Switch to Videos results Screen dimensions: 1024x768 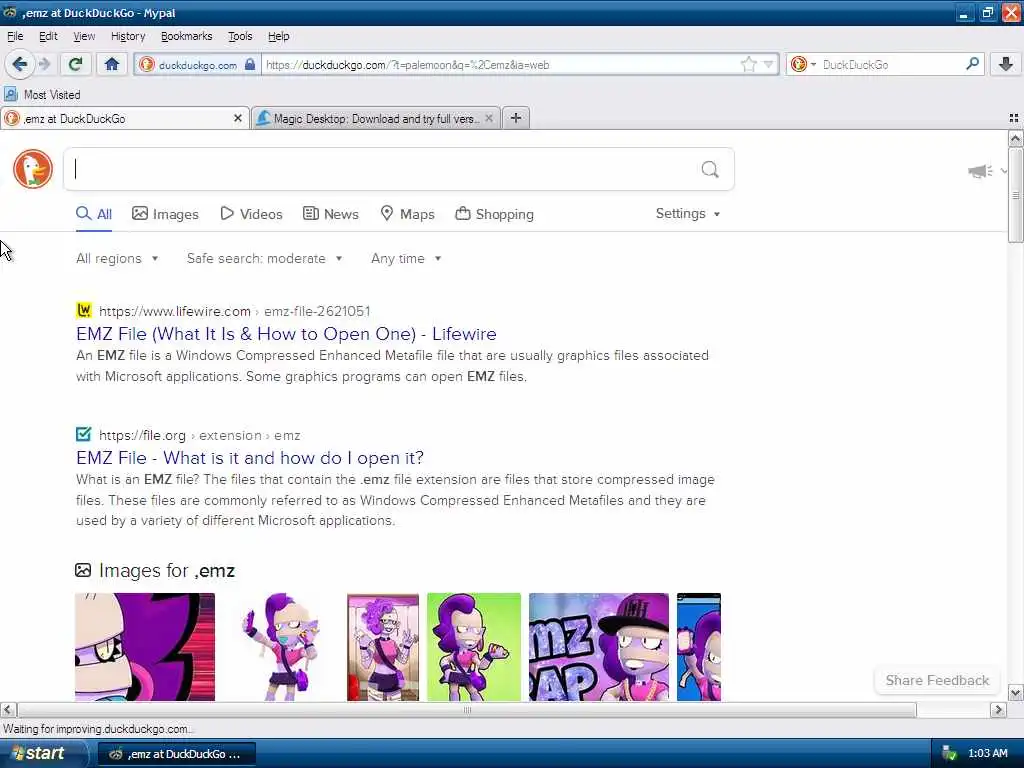click(x=251, y=214)
